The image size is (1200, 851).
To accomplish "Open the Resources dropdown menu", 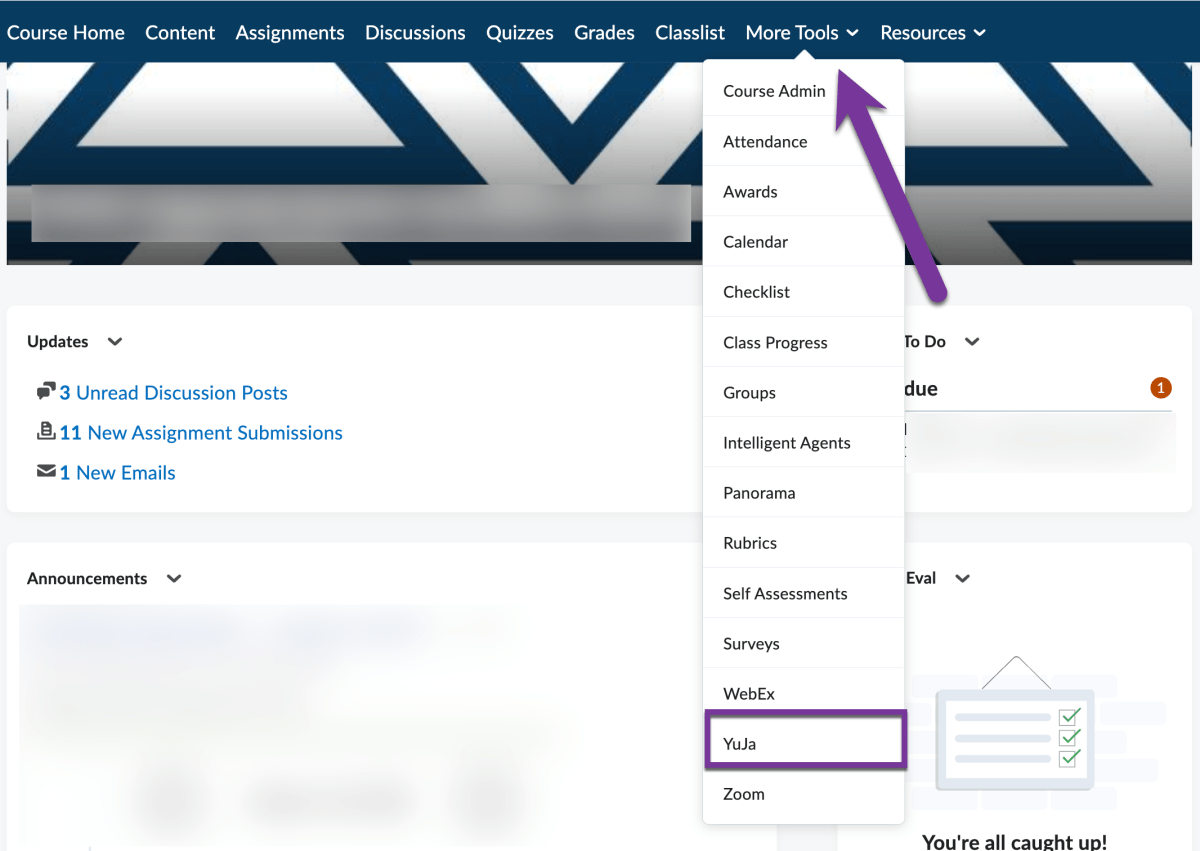I will (931, 32).
